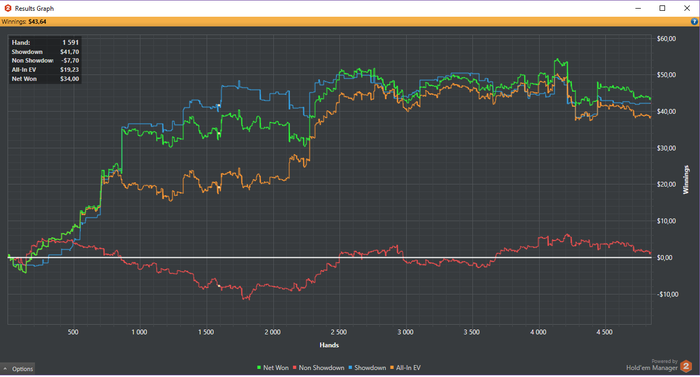The image size is (700, 377).
Task: Click the Hand 1 591 tooltip row
Action: pos(45,42)
